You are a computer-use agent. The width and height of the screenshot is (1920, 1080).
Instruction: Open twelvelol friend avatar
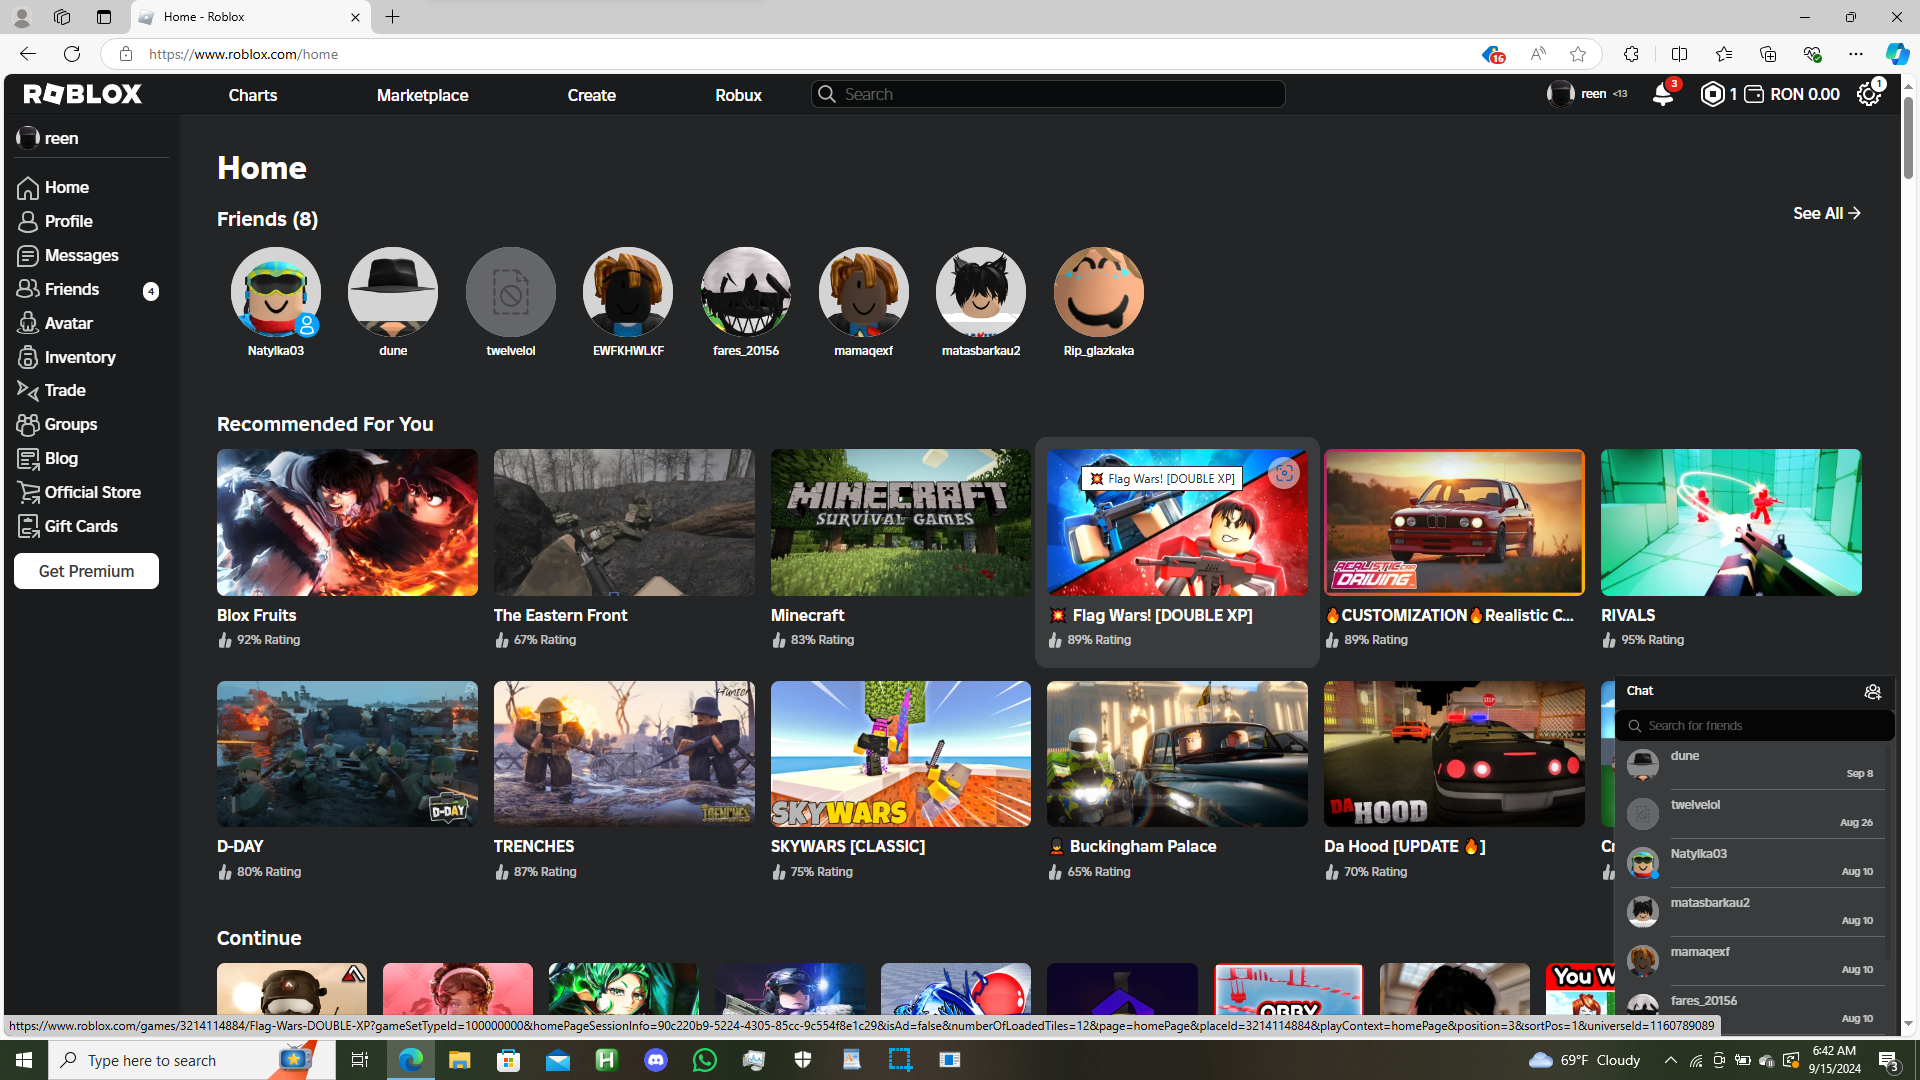[511, 292]
